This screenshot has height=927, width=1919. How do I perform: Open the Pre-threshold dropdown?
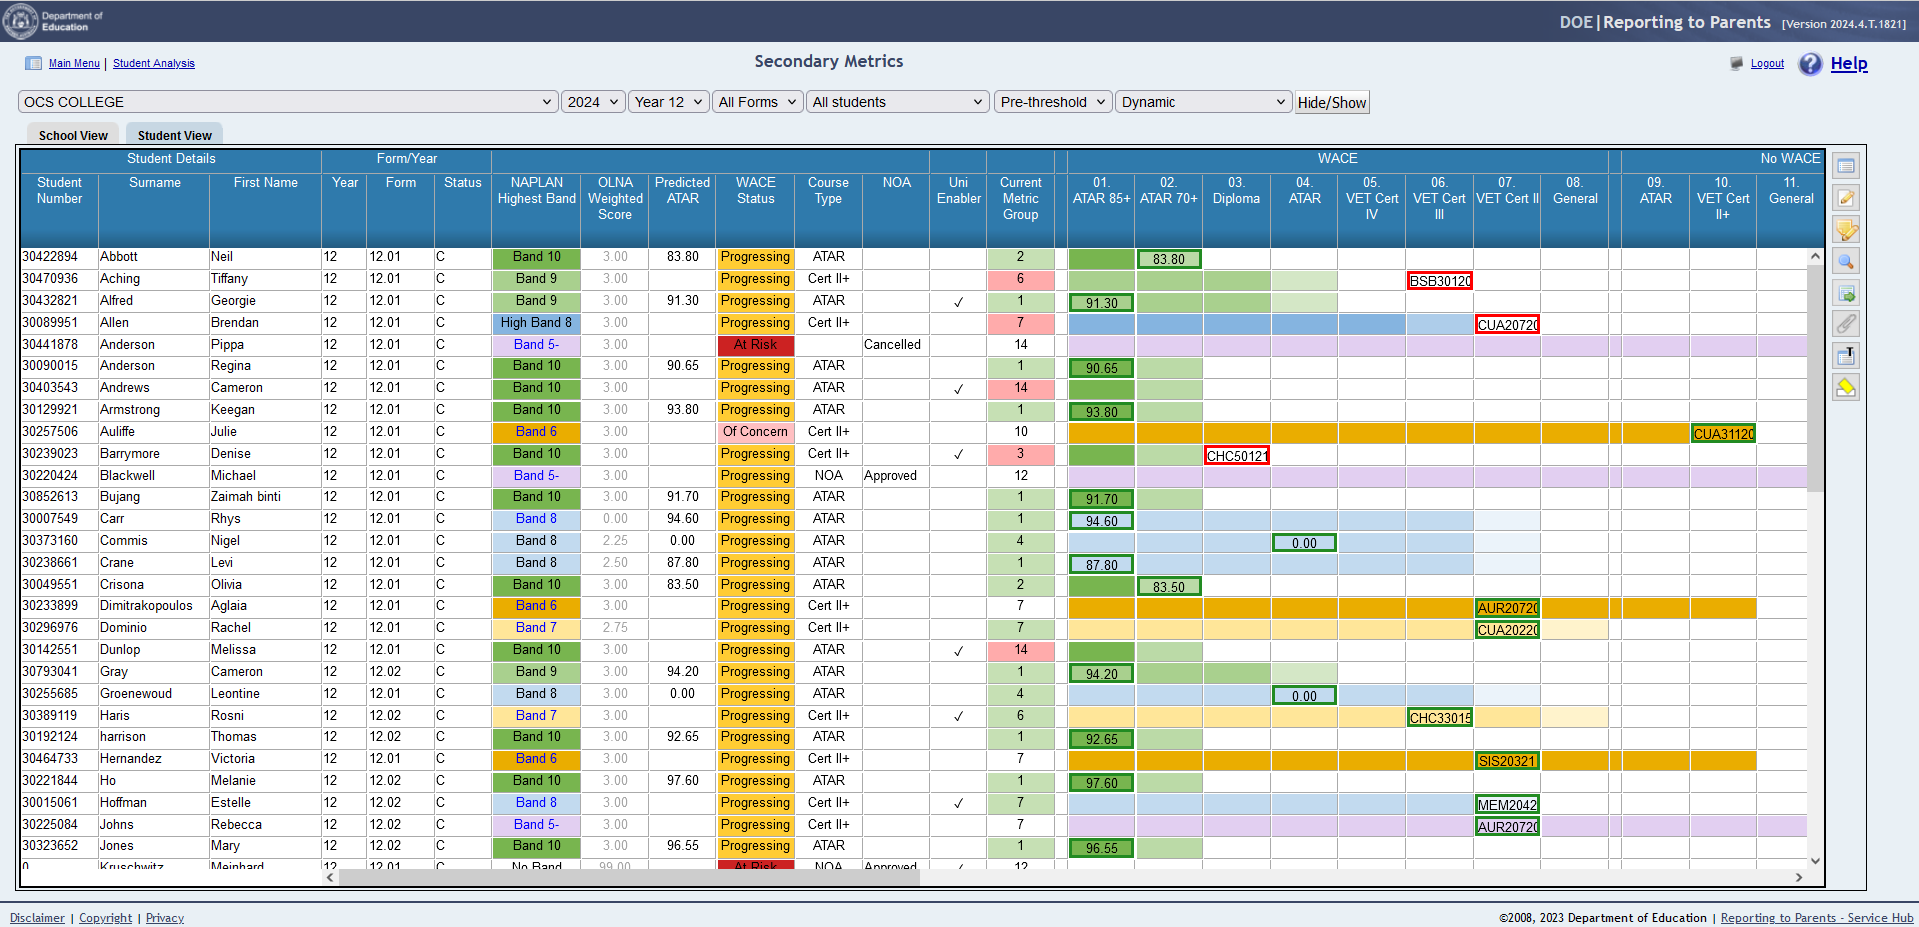coord(1052,102)
